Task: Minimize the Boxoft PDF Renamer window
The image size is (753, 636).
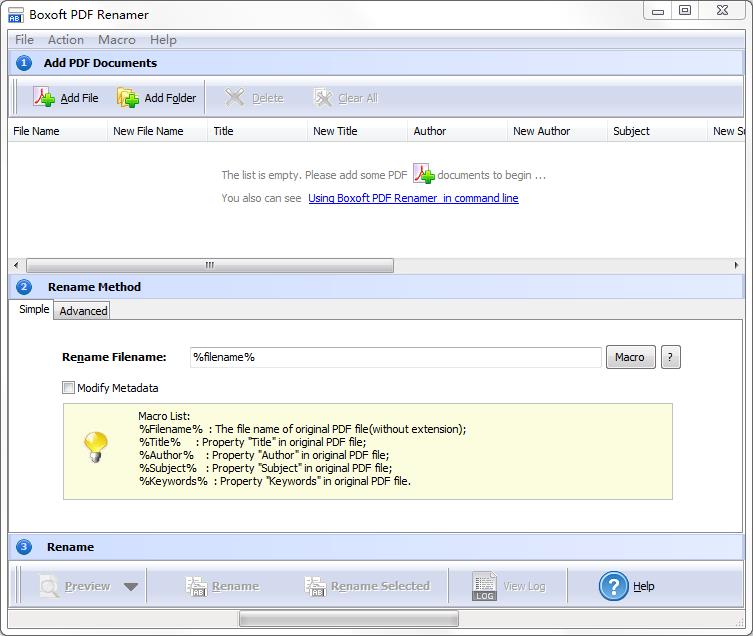Action: [658, 11]
